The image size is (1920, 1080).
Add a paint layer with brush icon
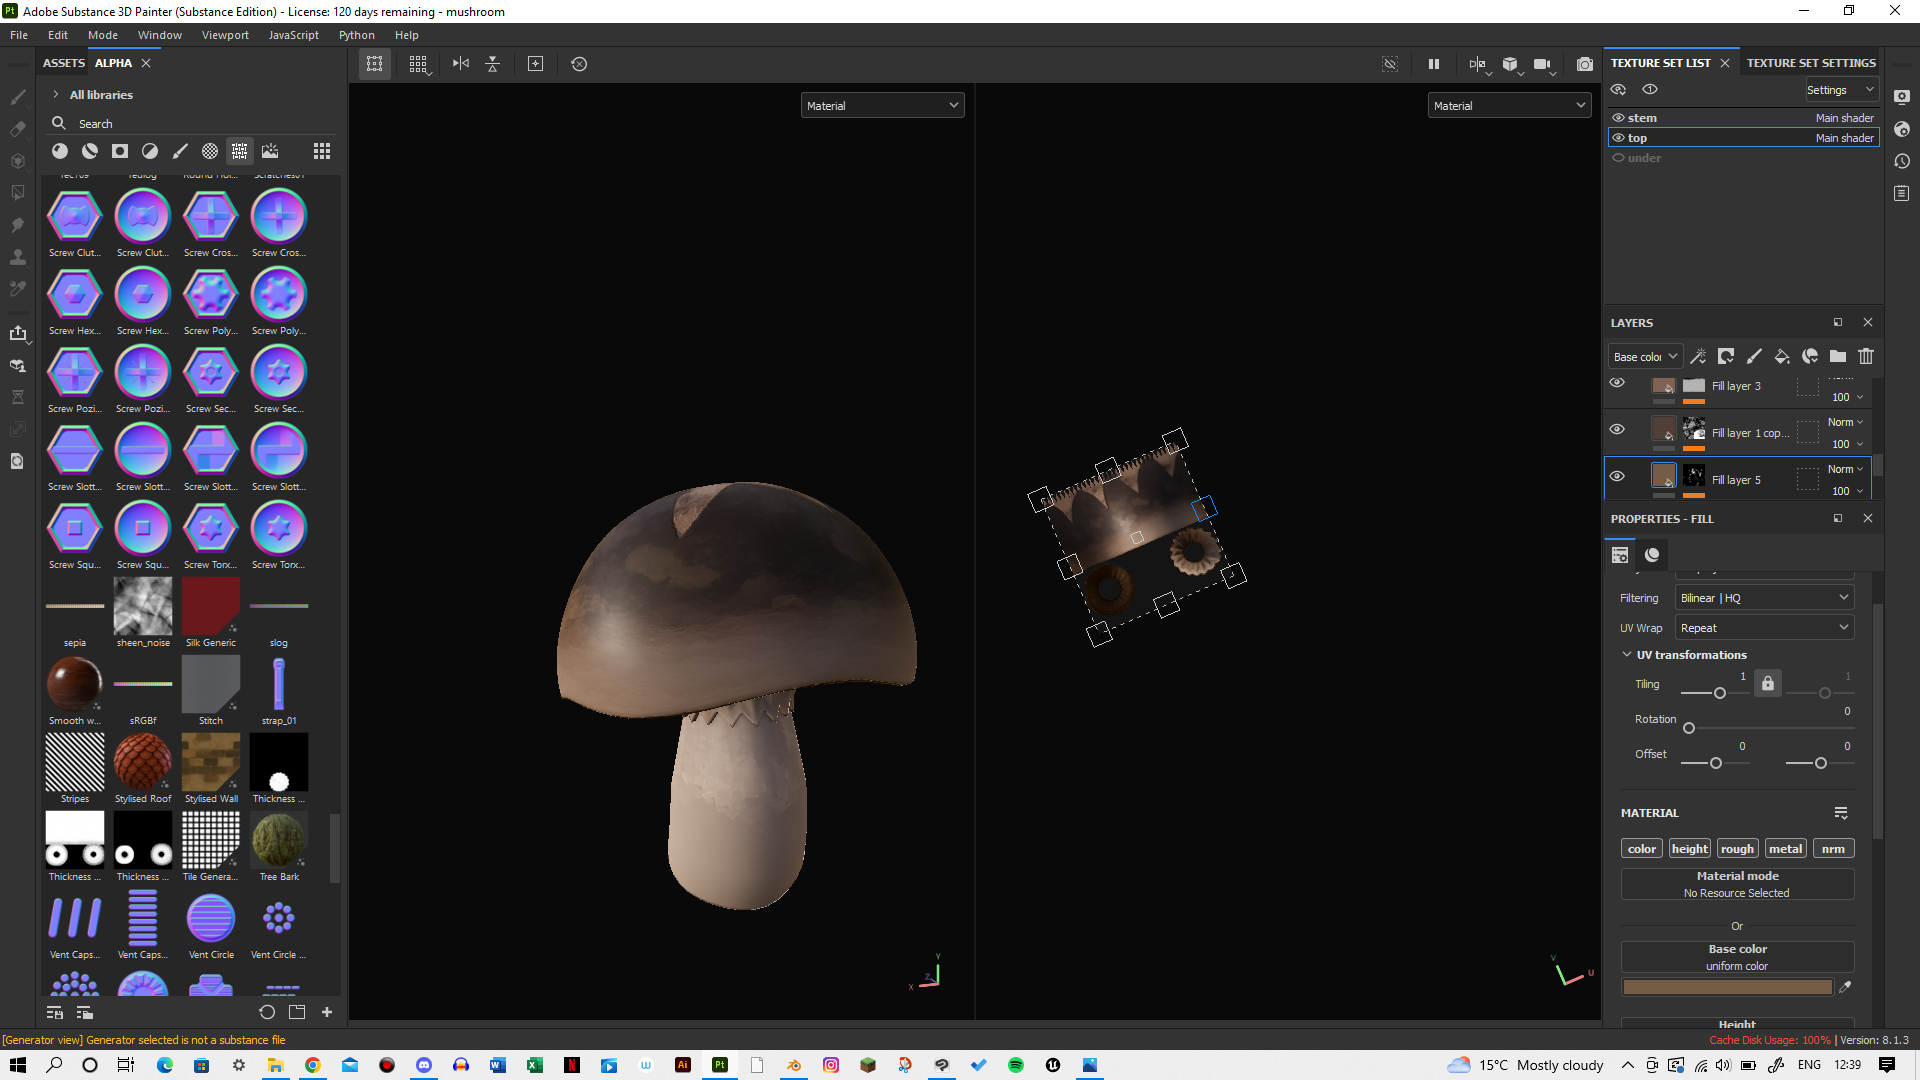pos(1754,356)
